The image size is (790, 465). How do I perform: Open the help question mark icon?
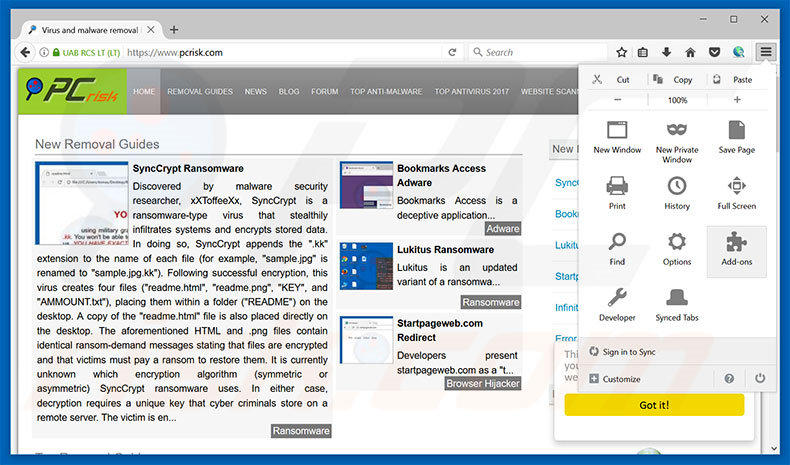(729, 379)
